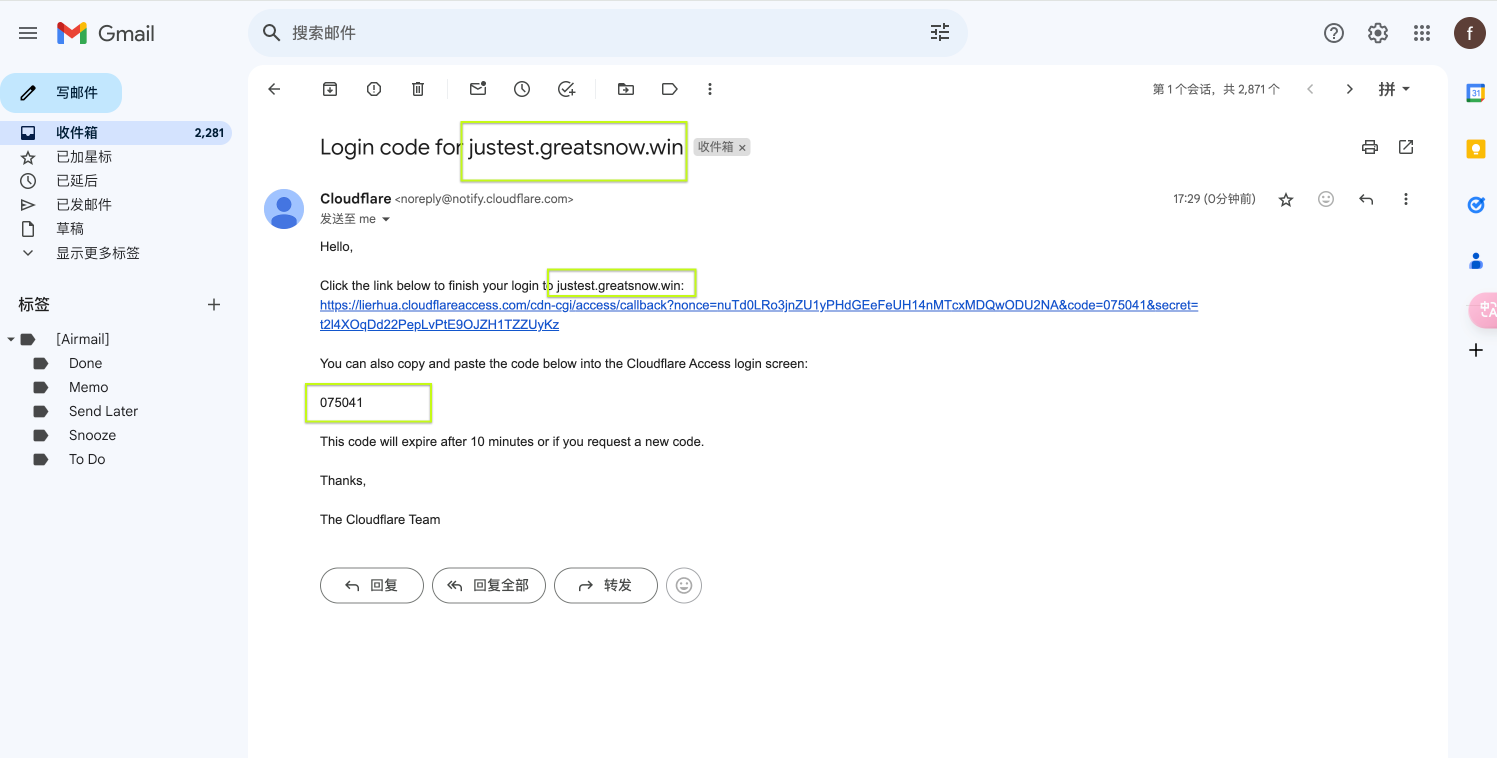The width and height of the screenshot is (1497, 758).
Task: Mark the email as unread
Action: (x=478, y=89)
